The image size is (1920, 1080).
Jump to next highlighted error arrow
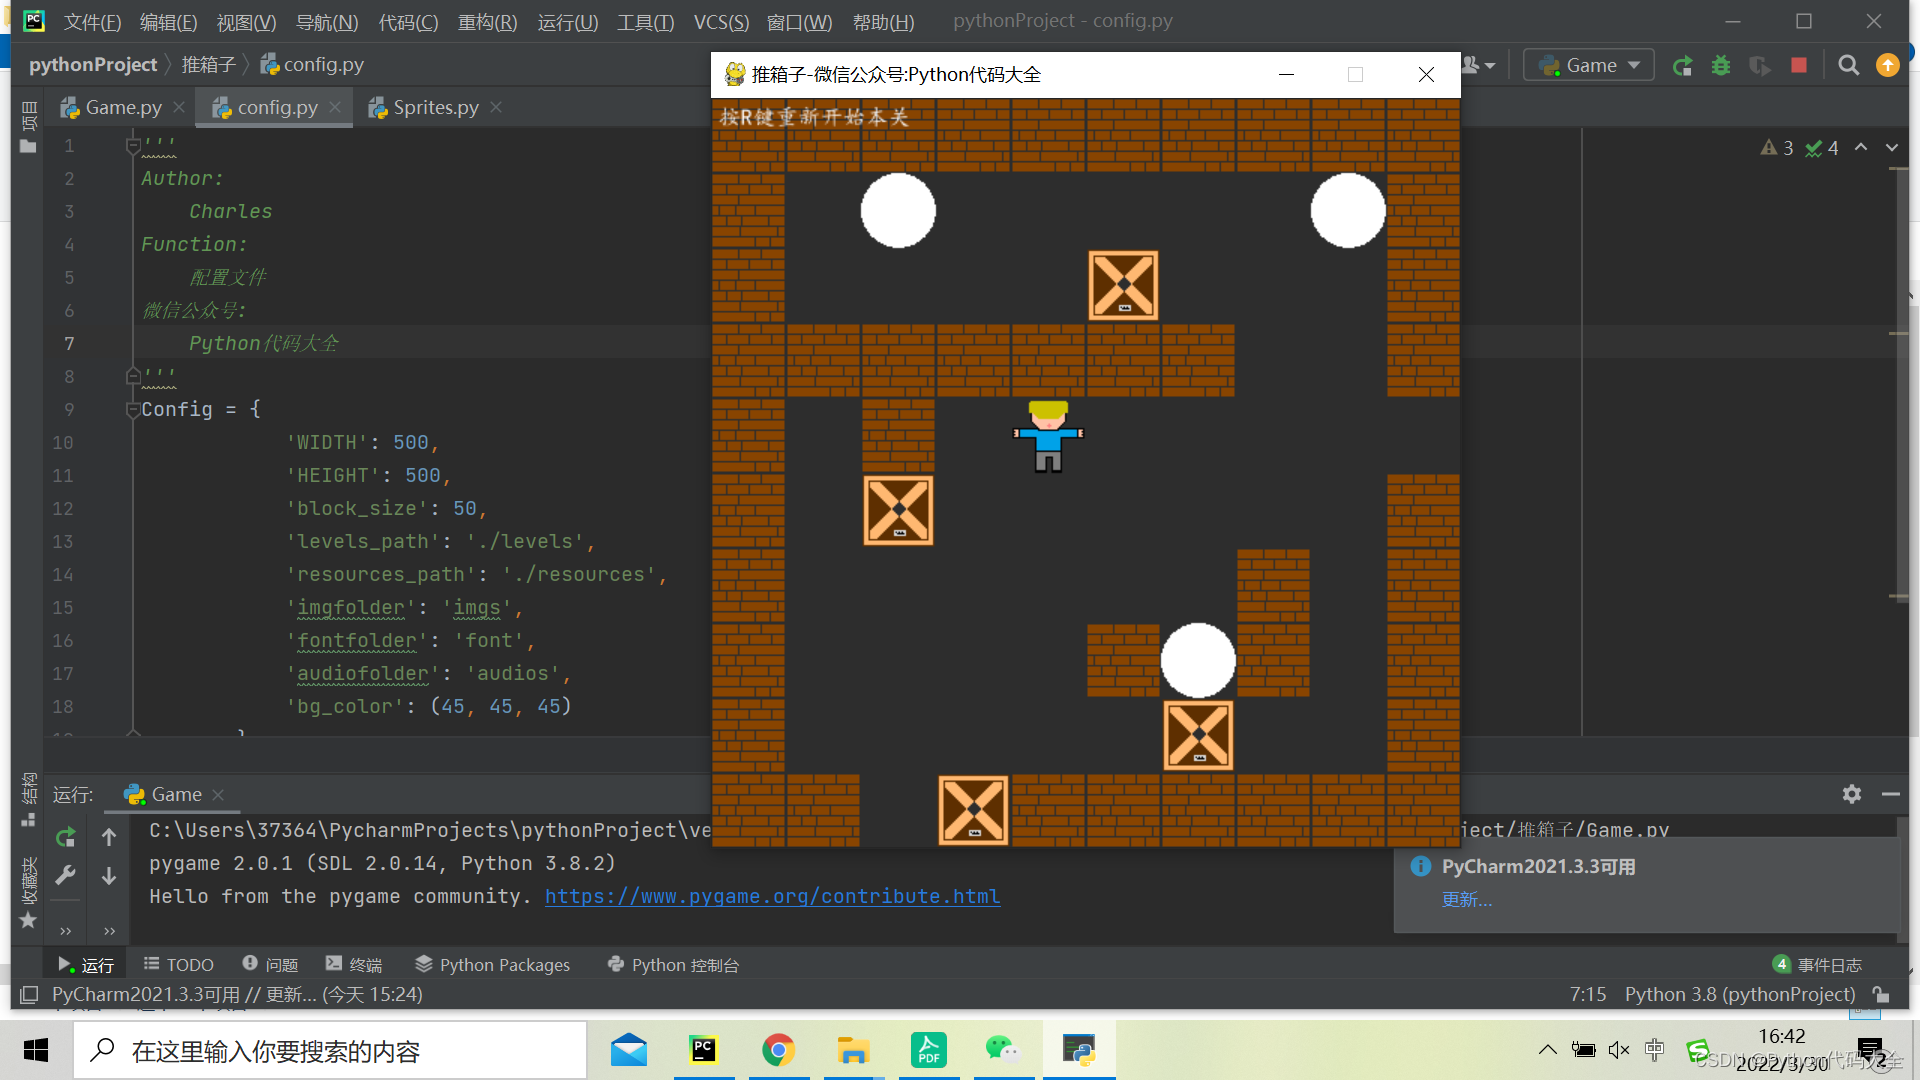coord(1891,148)
